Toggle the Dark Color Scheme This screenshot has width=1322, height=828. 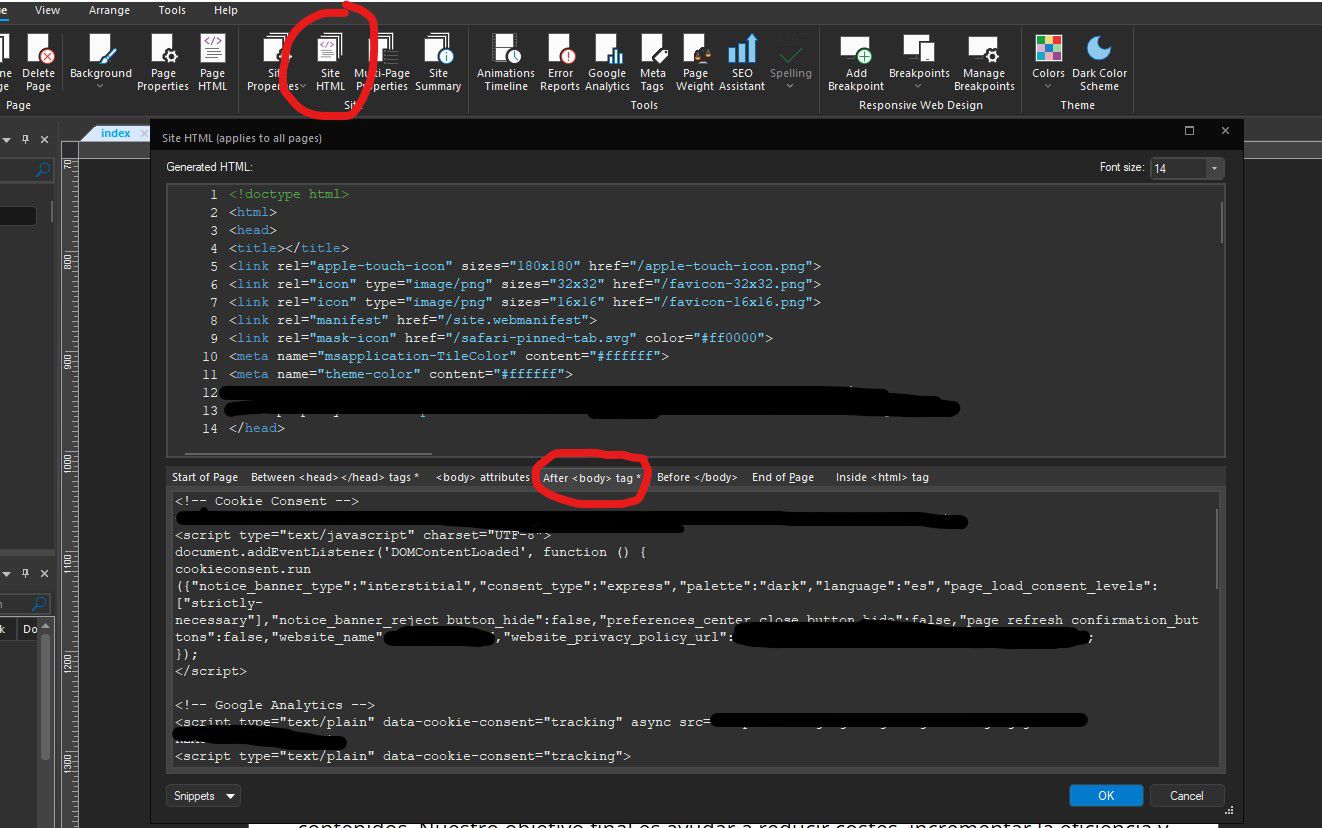pos(1099,63)
